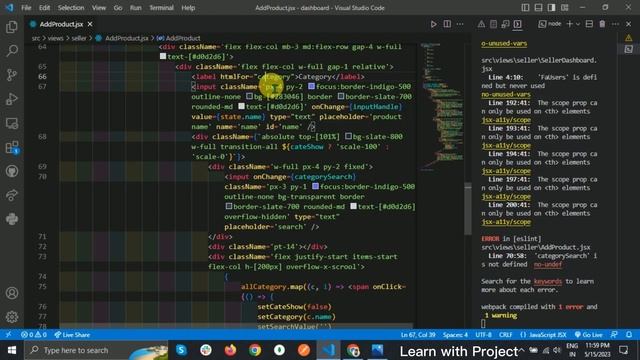Click the d0d2d6 swatch below line 64
Image resolution: width=640 pixels, height=360 pixels.
[x=163, y=56]
